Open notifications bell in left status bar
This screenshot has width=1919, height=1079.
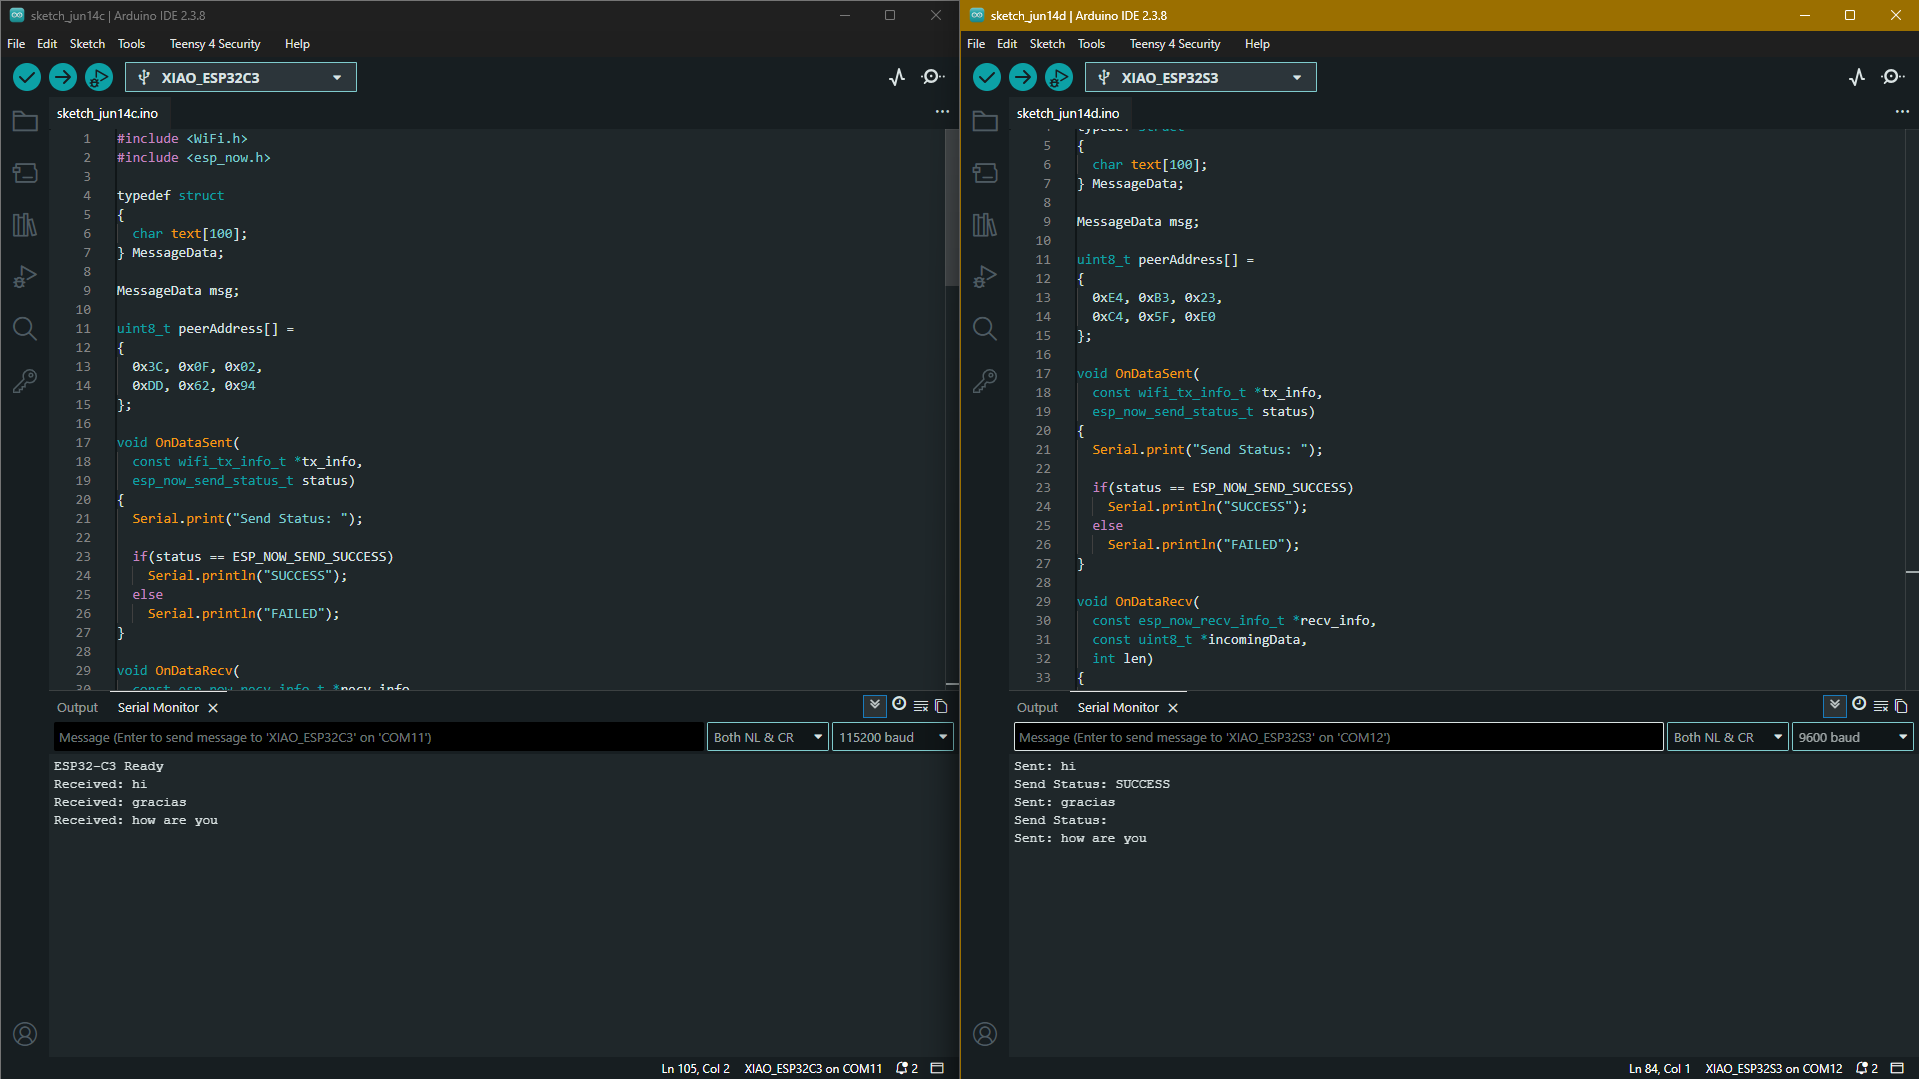pyautogui.click(x=907, y=1068)
